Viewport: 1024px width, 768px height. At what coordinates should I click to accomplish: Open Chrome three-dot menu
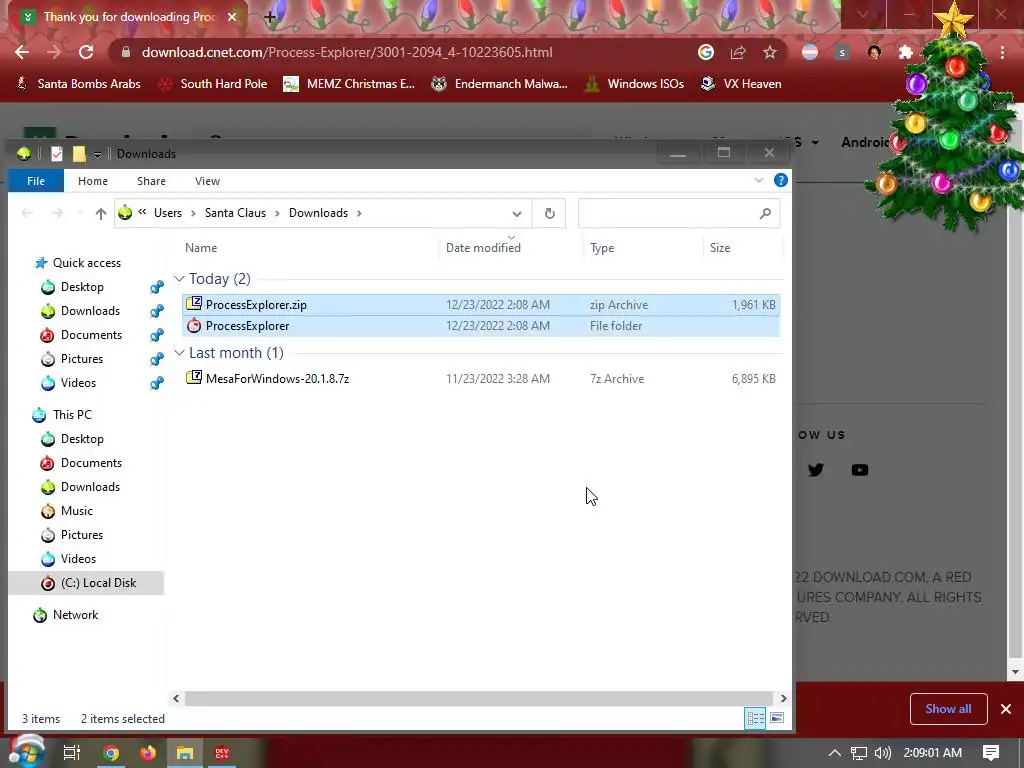point(1002,52)
